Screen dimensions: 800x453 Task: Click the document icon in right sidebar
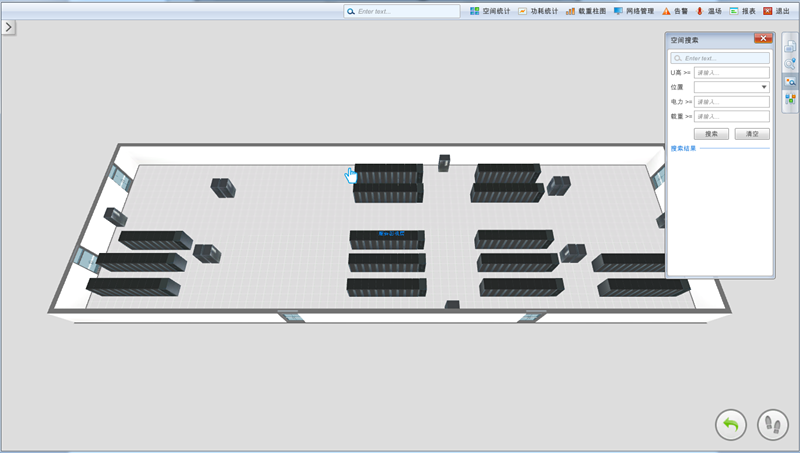click(x=790, y=46)
